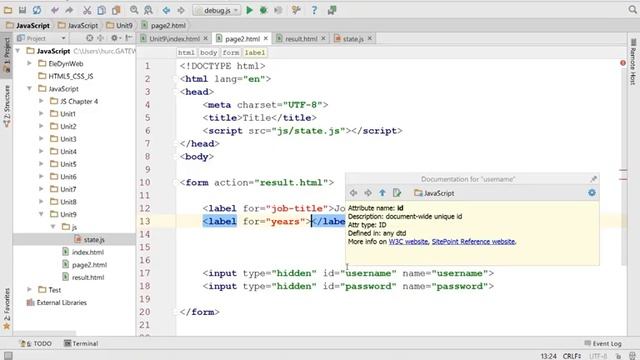Click the Find magnifier icon
640x360 pixels.
point(134,10)
